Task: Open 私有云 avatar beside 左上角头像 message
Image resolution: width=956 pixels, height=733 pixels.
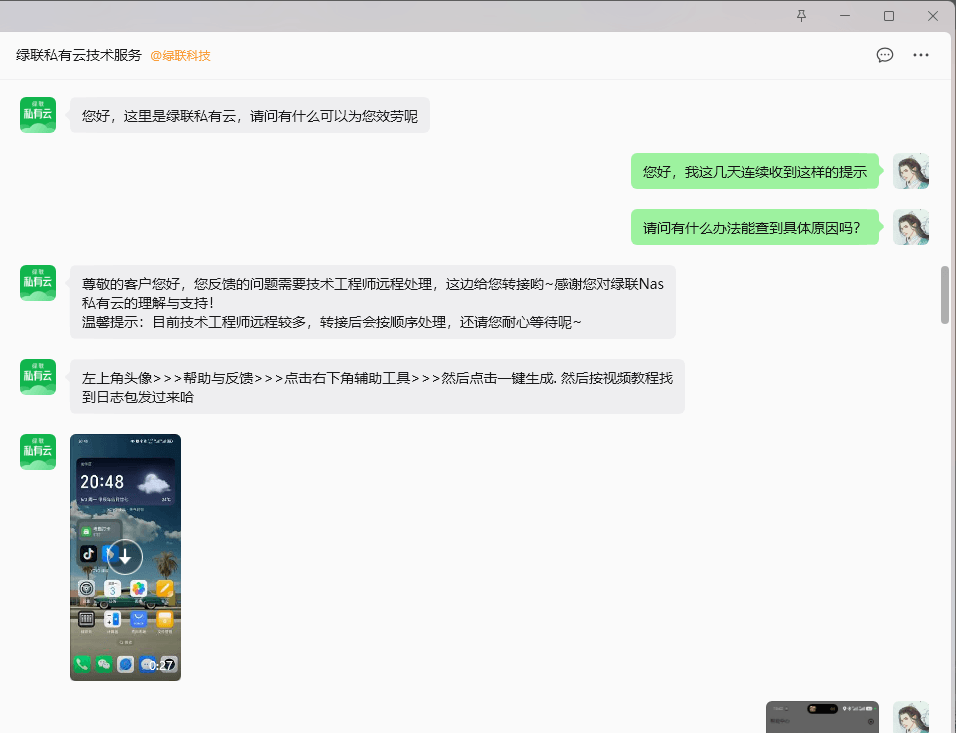Action: pos(38,377)
